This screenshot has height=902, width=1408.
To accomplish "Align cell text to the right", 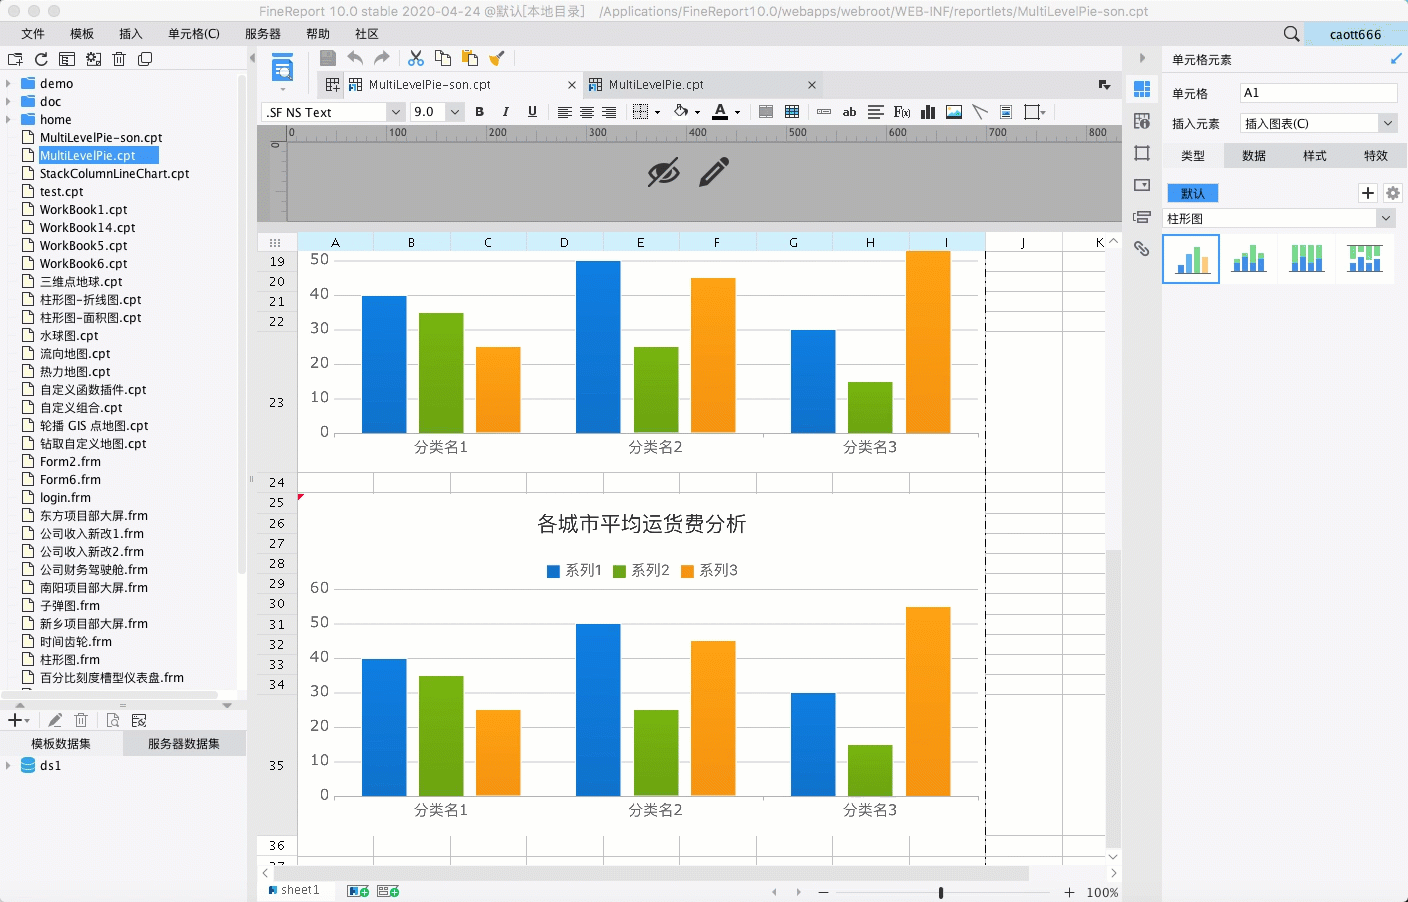I will point(609,112).
